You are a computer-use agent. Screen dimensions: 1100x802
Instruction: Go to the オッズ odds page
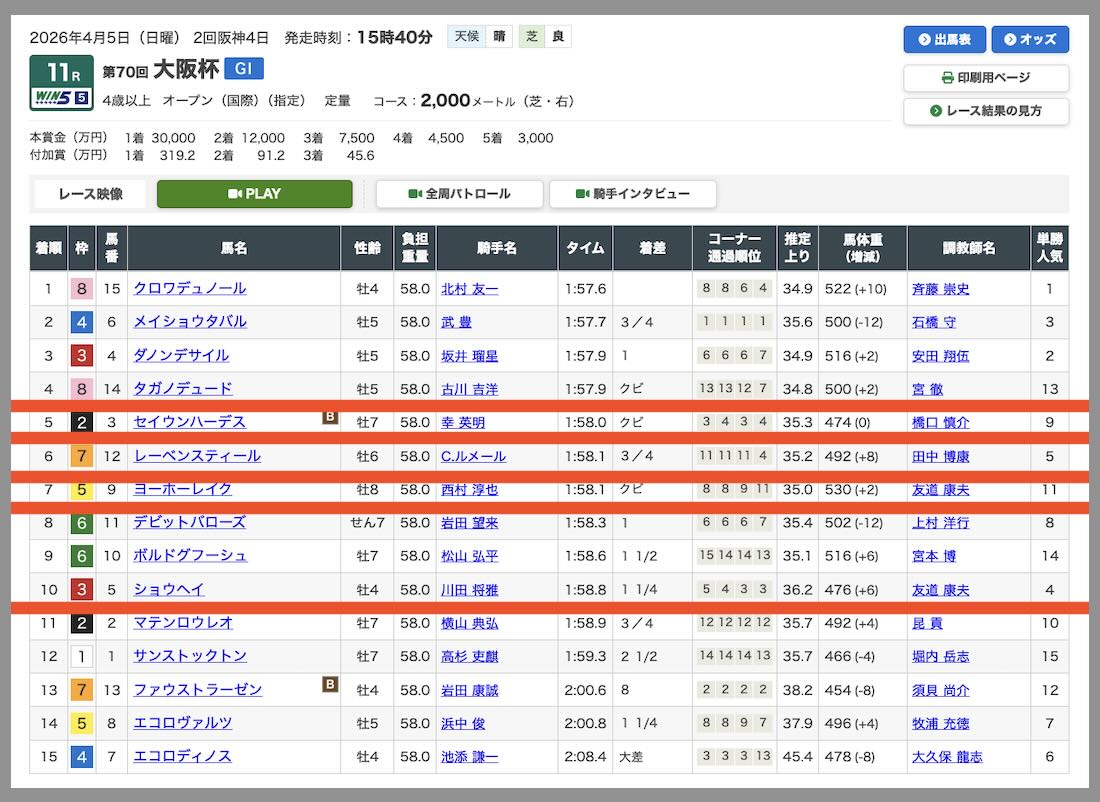(x=1030, y=40)
